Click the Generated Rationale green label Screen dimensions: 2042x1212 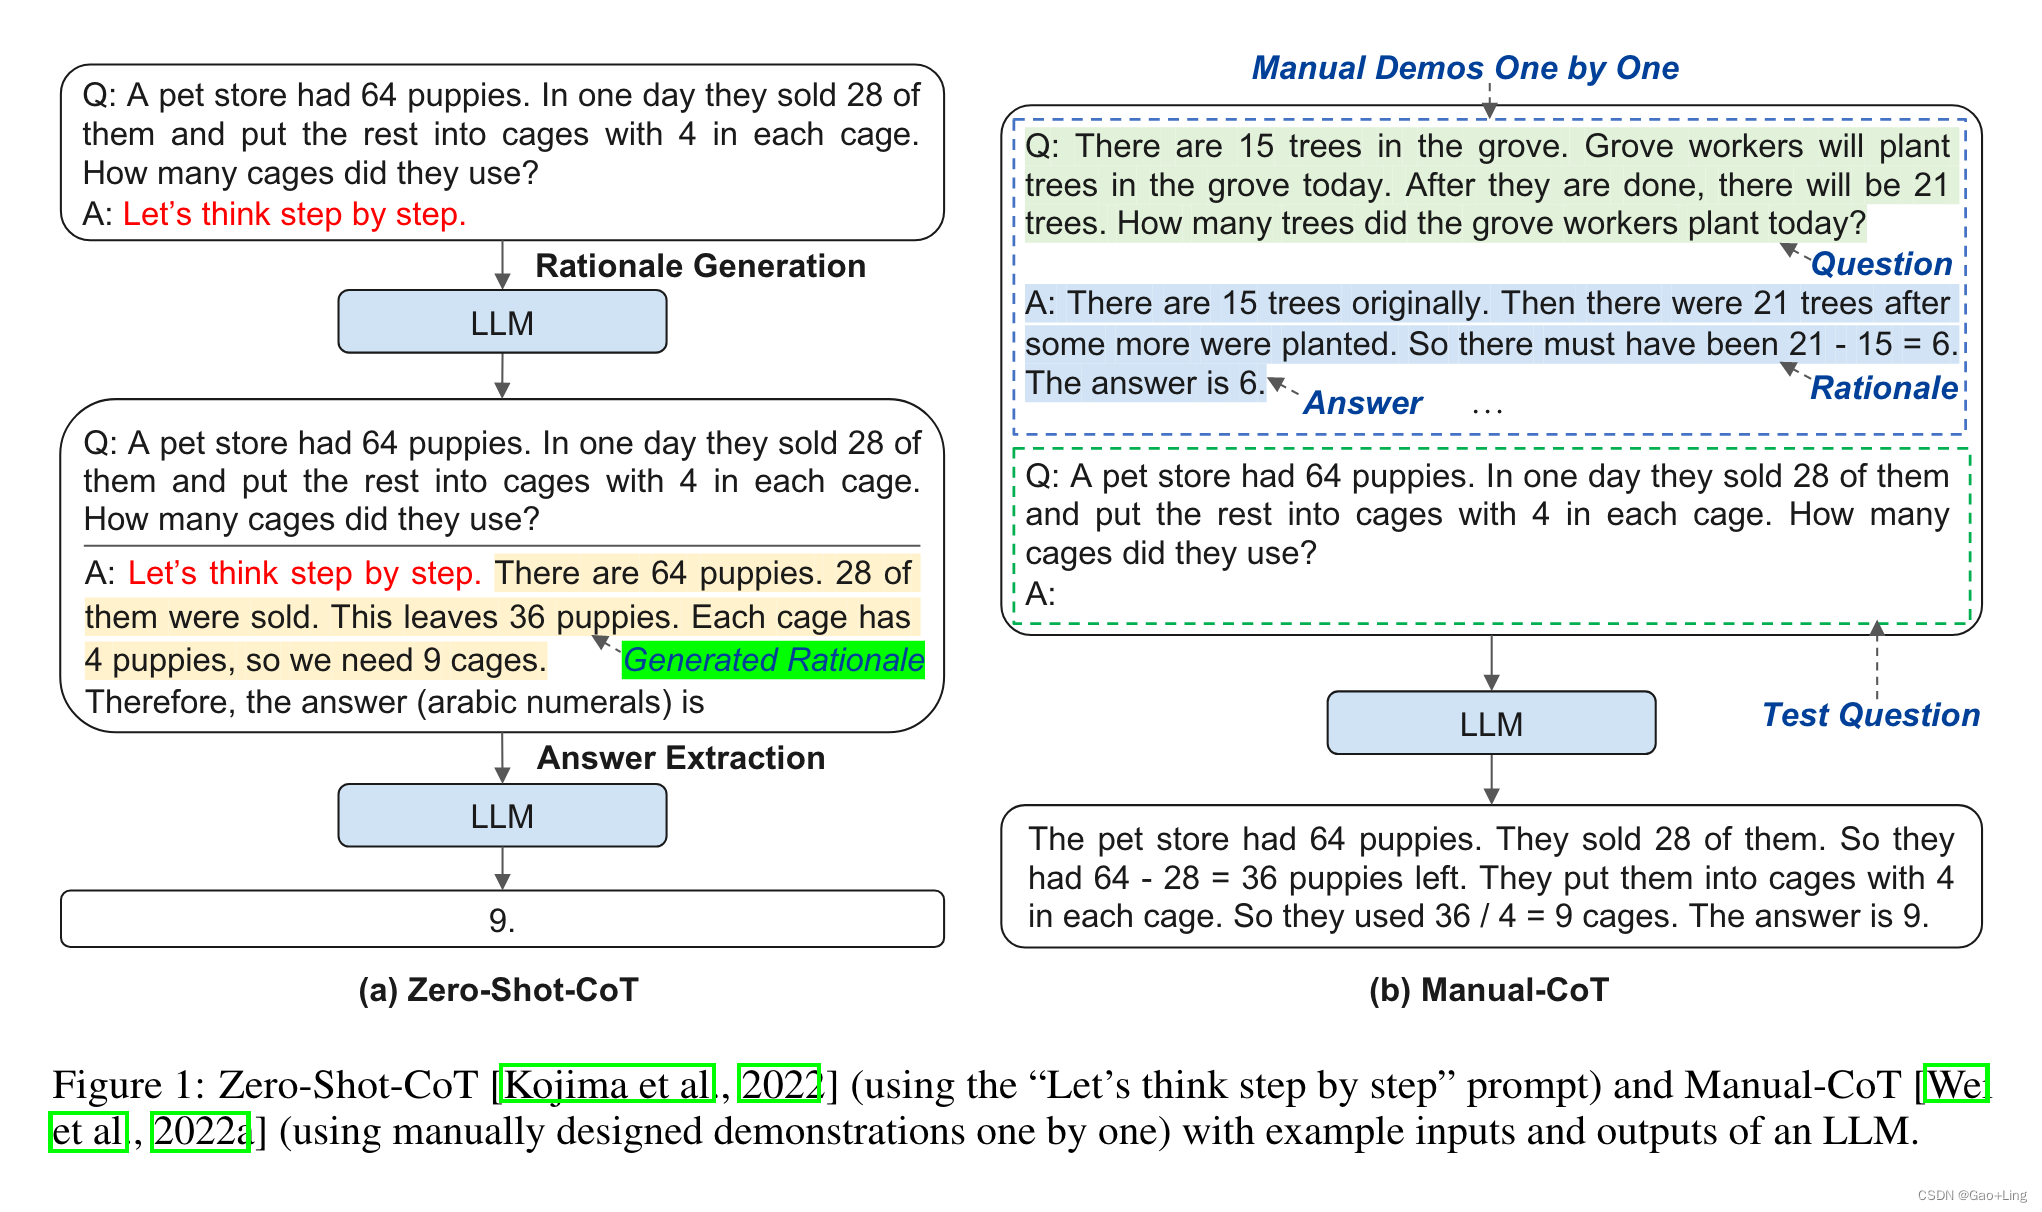click(773, 661)
